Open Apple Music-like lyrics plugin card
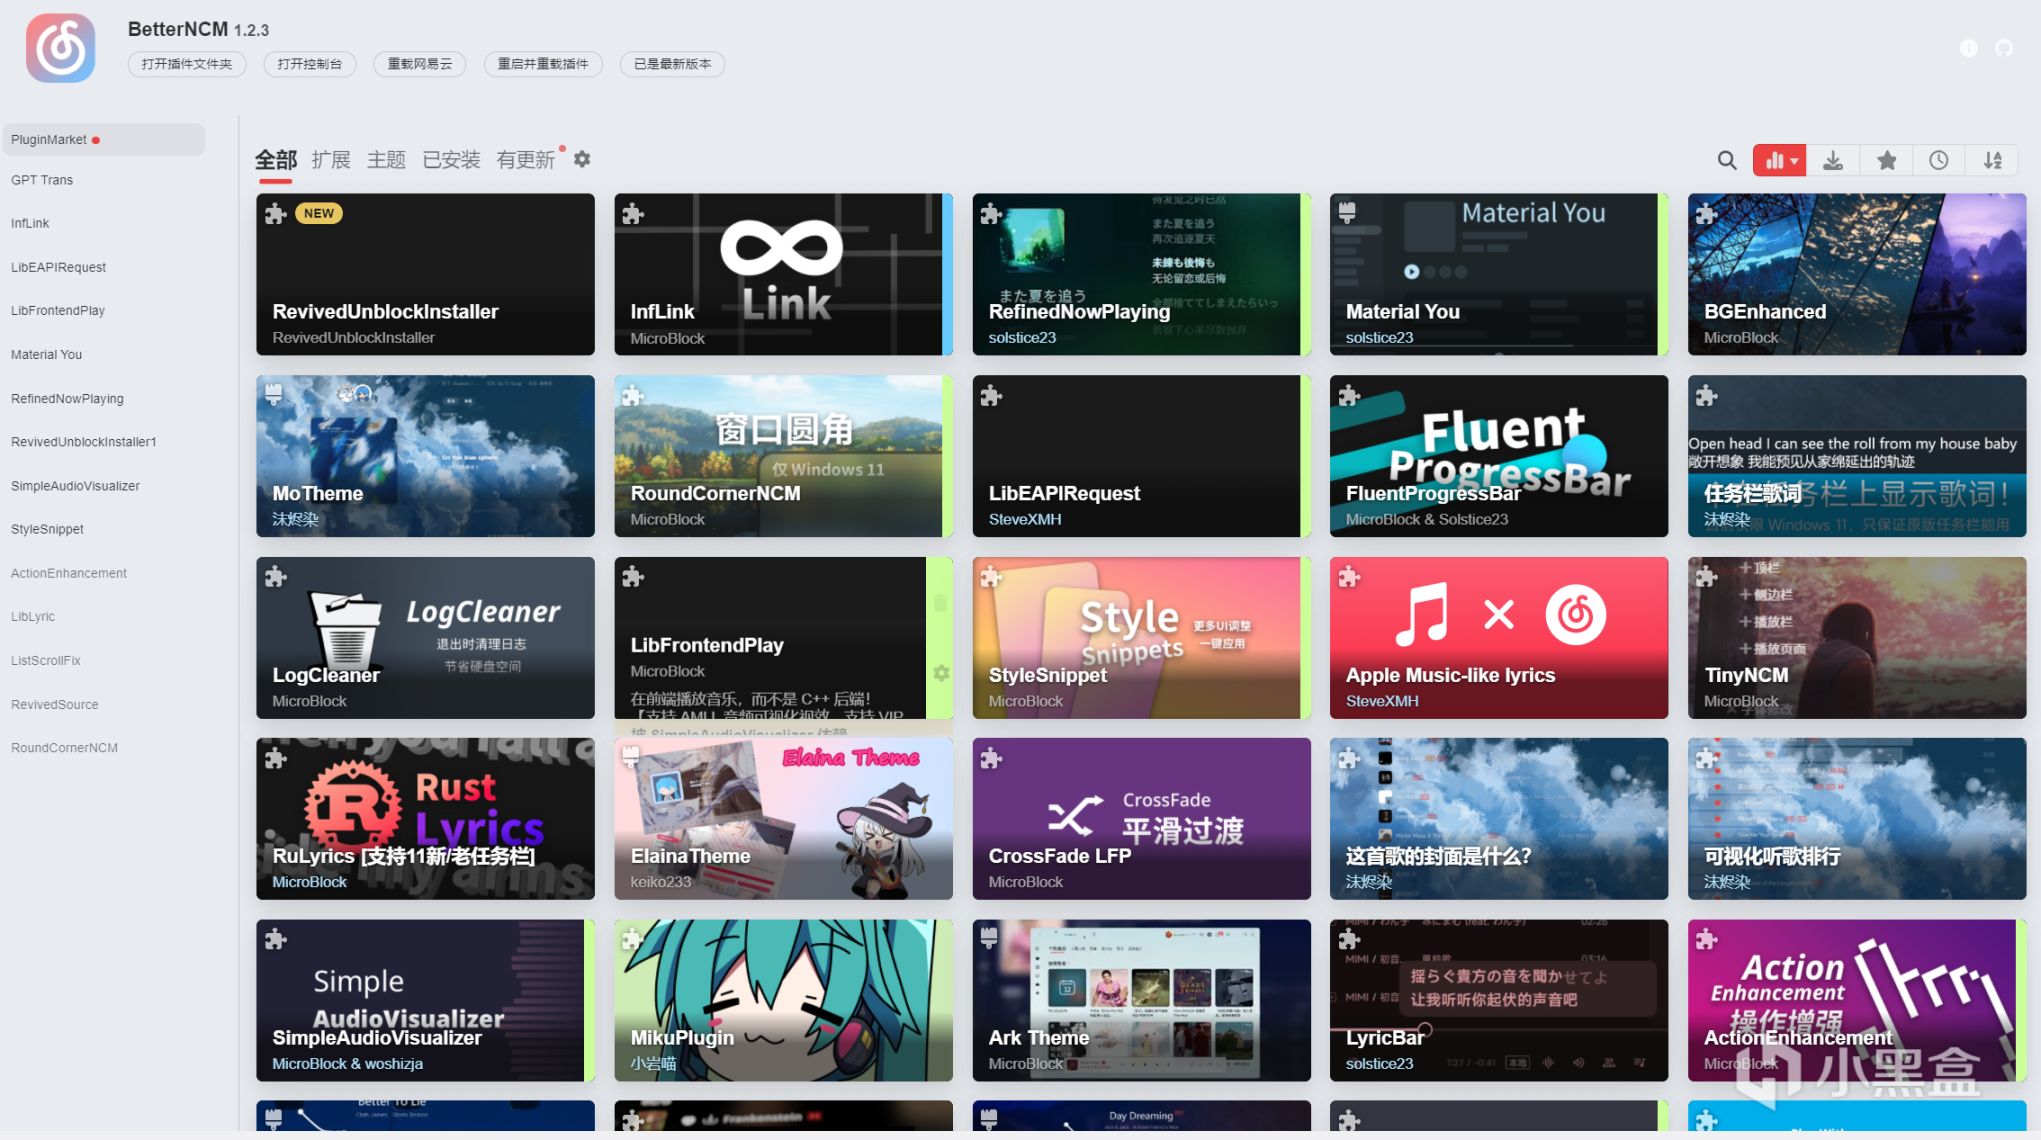2041x1140 pixels. 1498,637
